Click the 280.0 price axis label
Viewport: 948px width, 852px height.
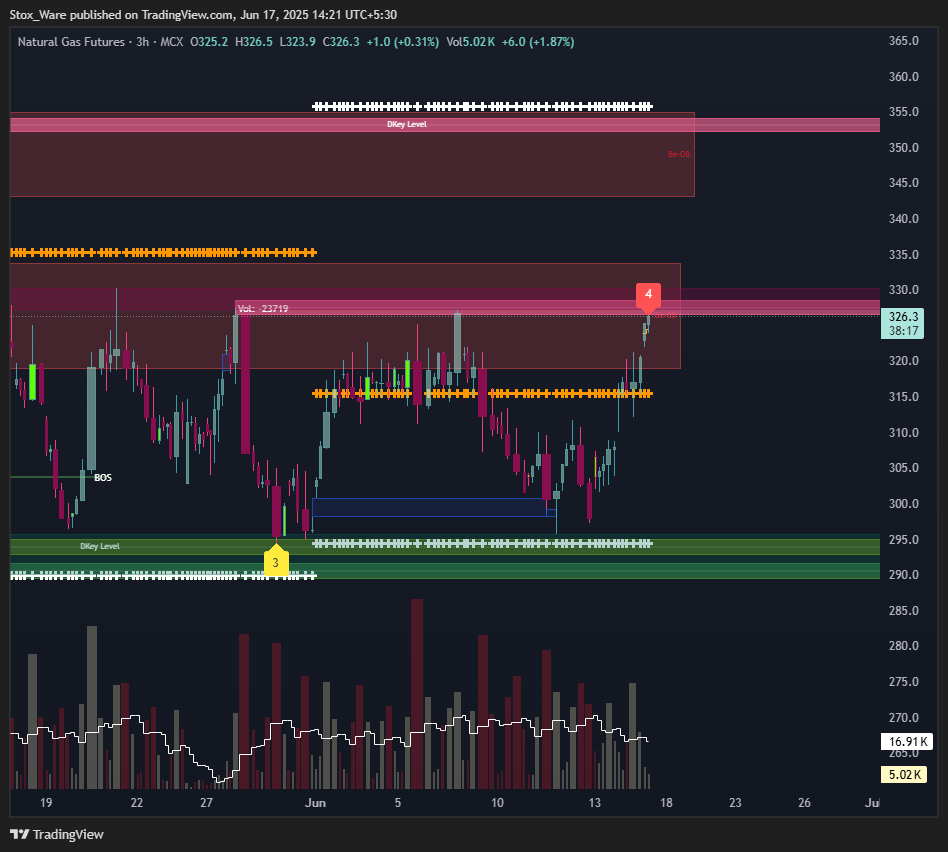[x=903, y=646]
